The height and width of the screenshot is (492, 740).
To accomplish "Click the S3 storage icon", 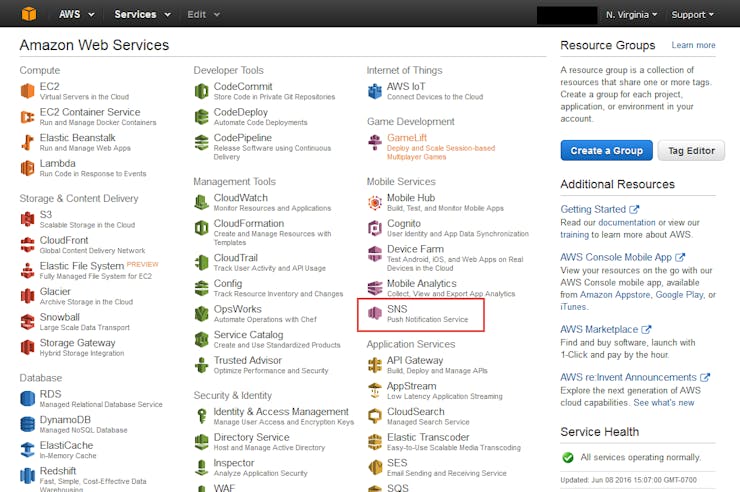I will (x=28, y=219).
